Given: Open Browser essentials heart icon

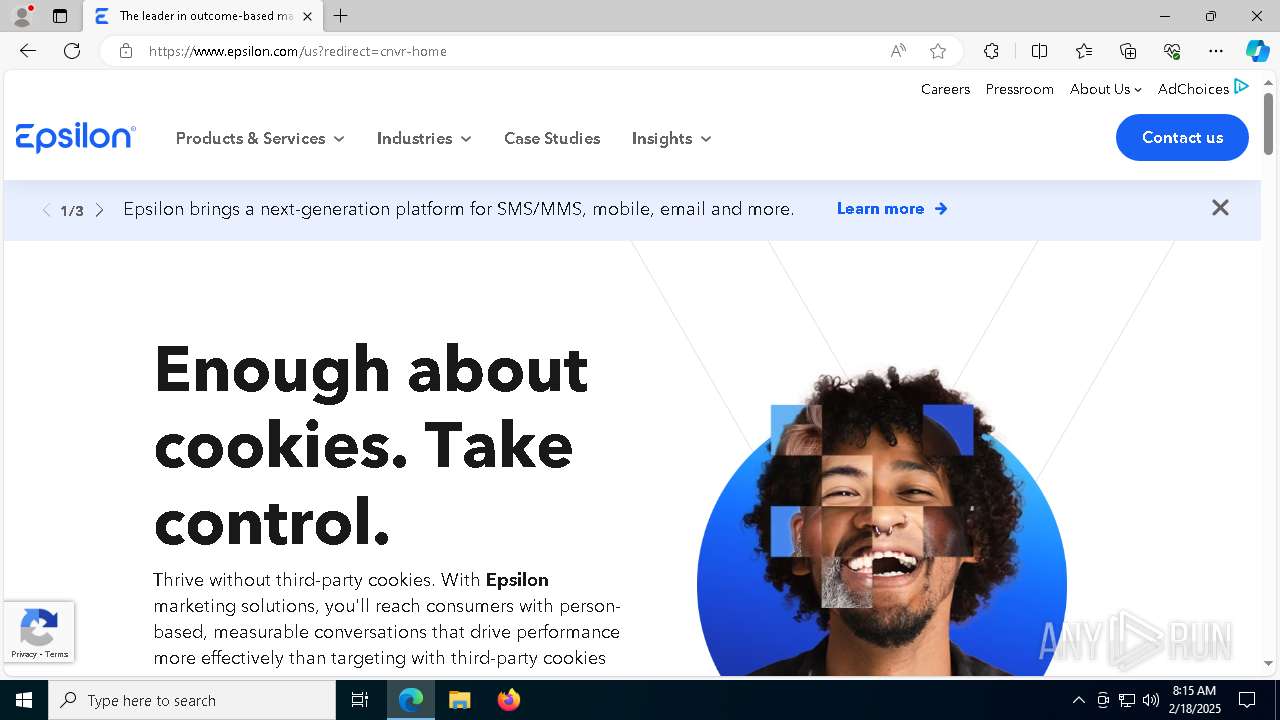Looking at the screenshot, I should (1172, 51).
